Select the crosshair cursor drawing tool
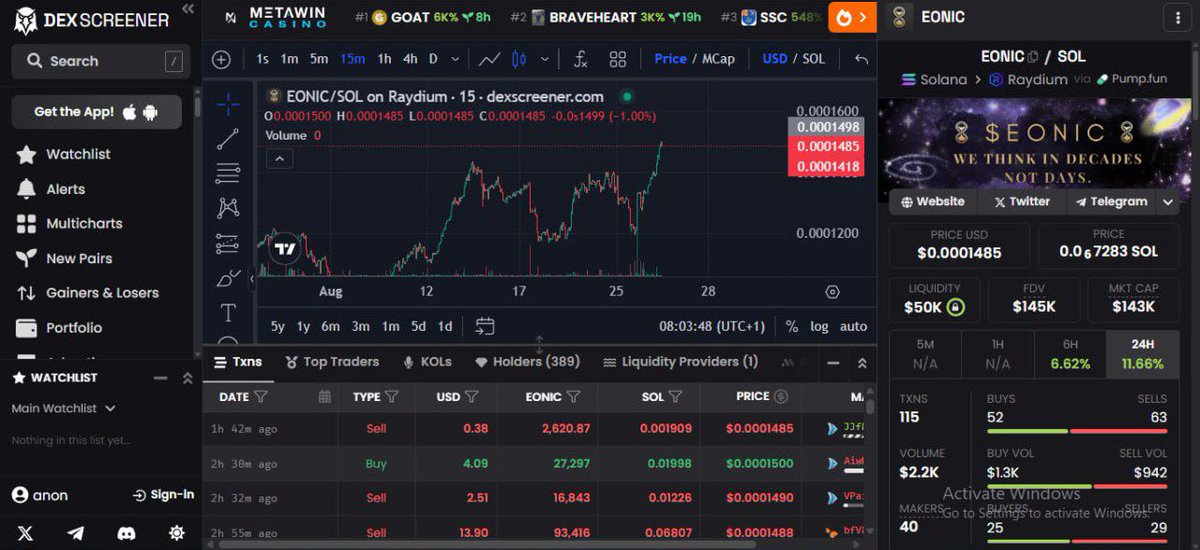Image resolution: width=1200 pixels, height=550 pixels. [x=228, y=103]
